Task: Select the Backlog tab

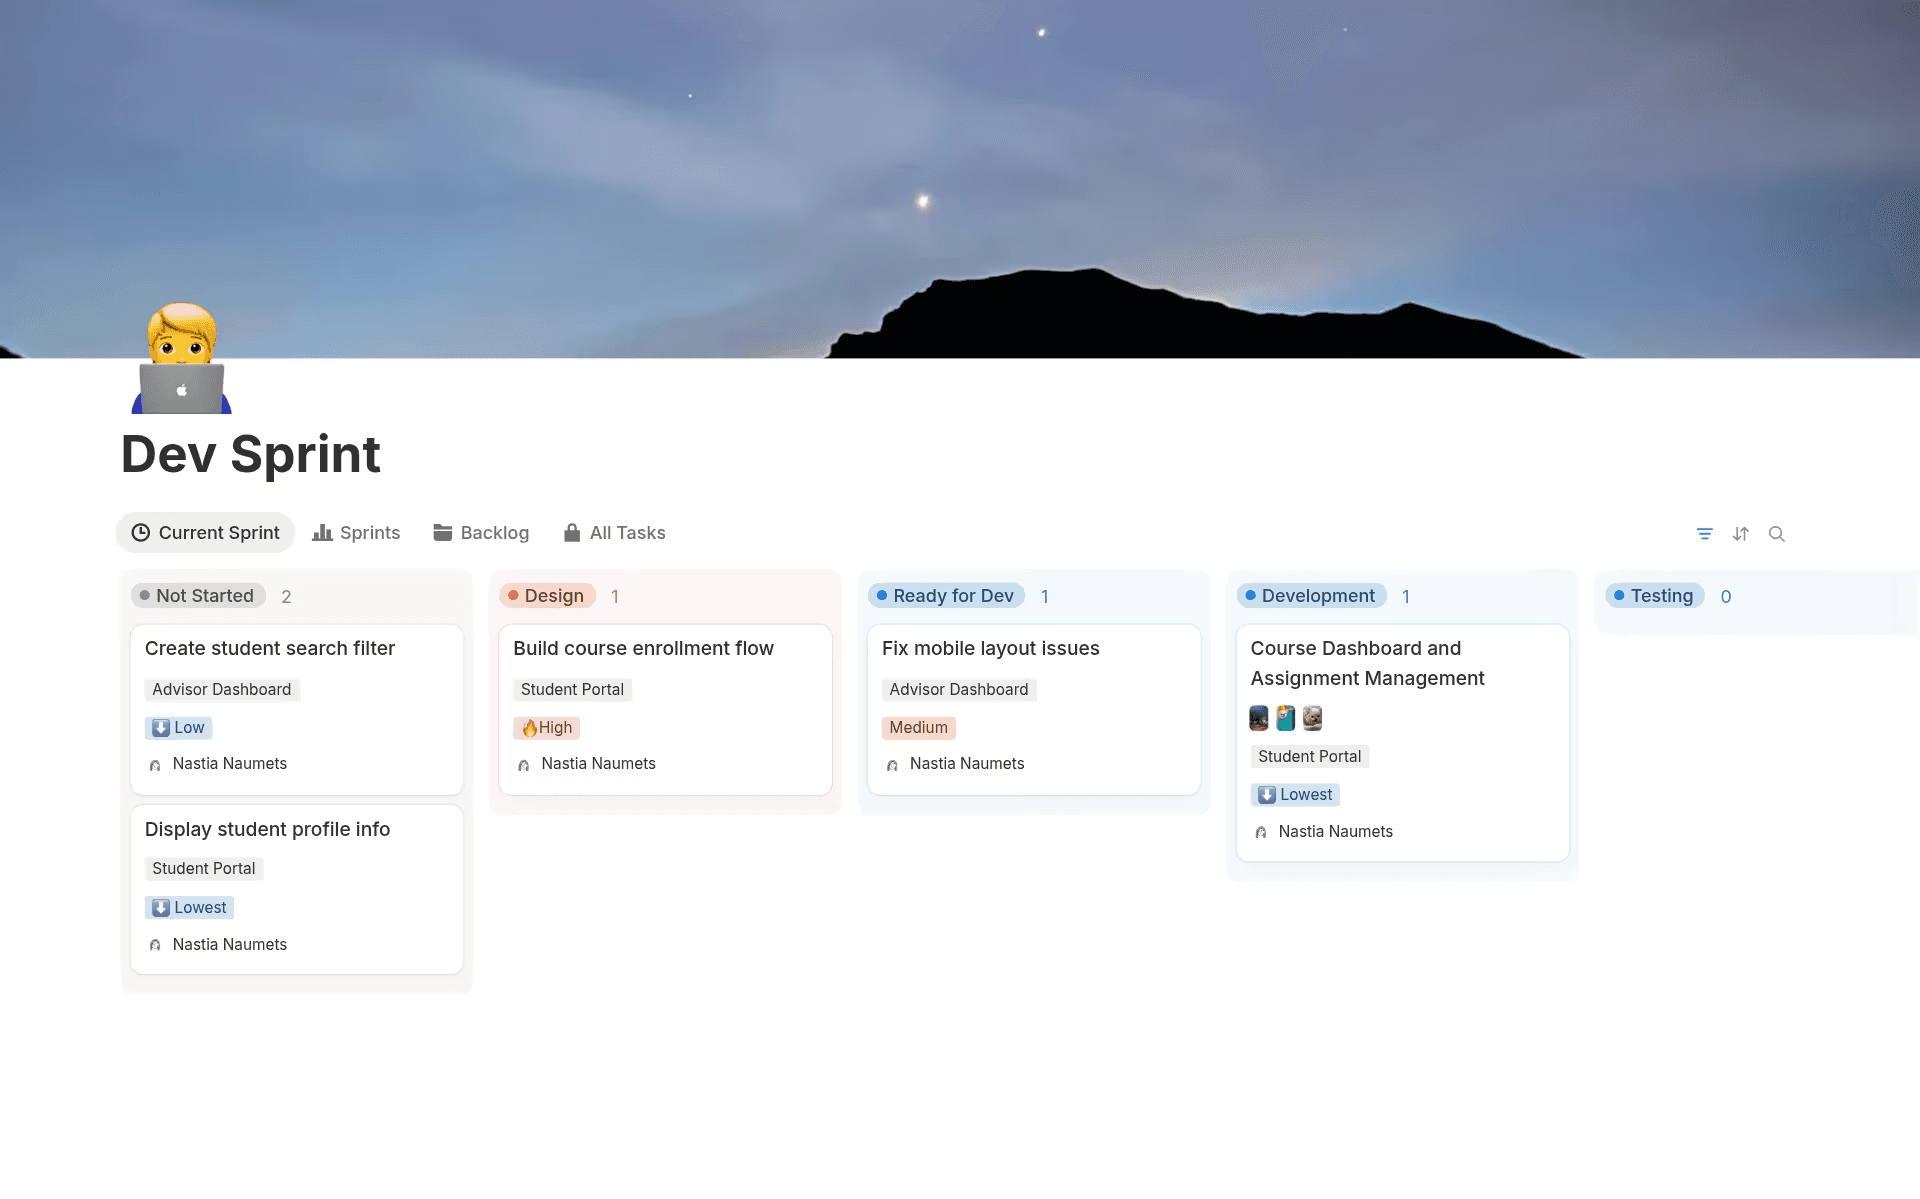Action: click(x=494, y=532)
